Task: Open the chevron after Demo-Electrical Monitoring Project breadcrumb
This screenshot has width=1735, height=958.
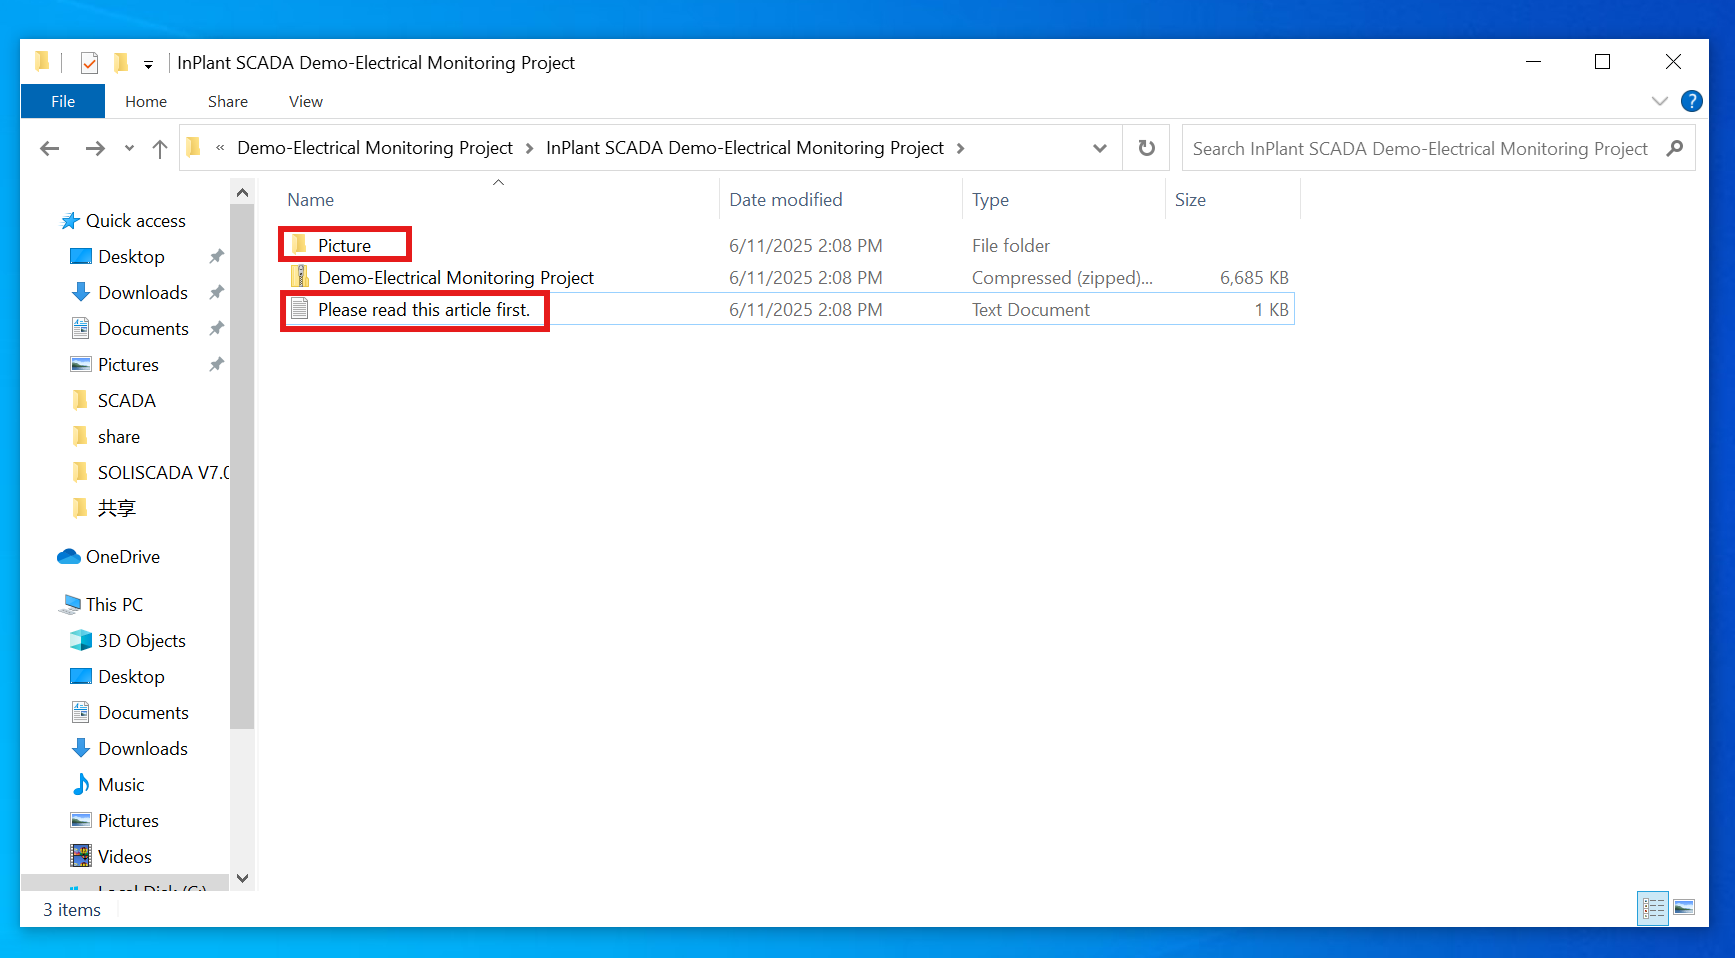Action: [529, 148]
